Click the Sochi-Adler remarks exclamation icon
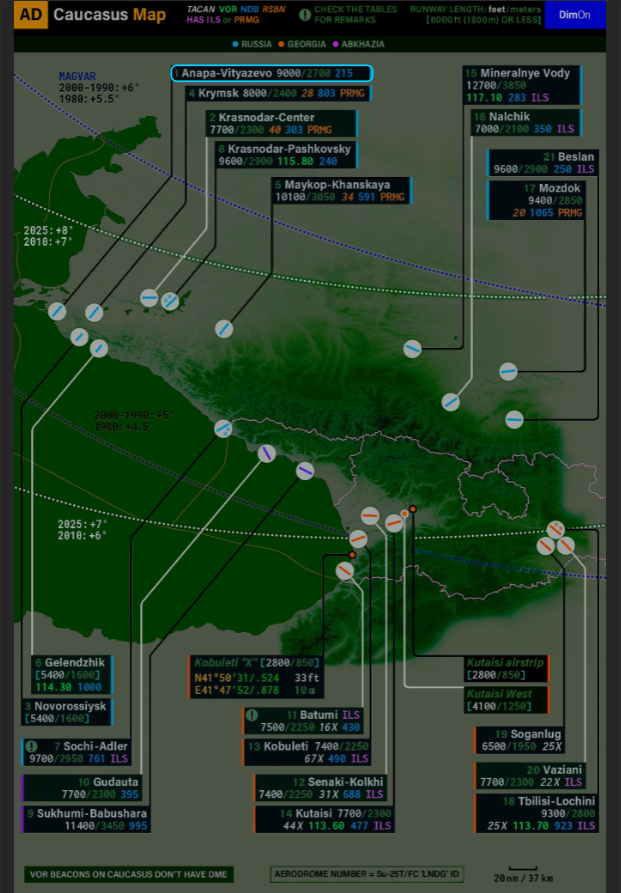 [x=31, y=746]
